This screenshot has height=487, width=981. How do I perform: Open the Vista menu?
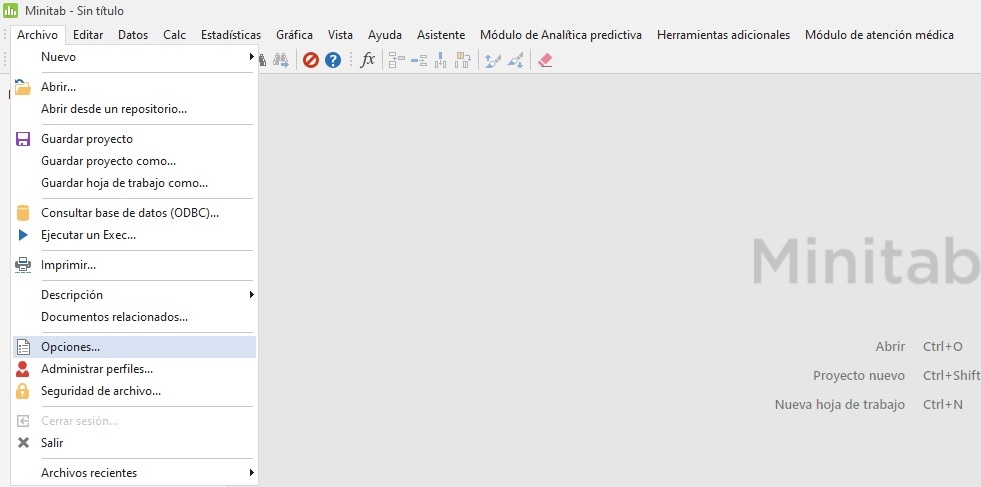[x=340, y=35]
